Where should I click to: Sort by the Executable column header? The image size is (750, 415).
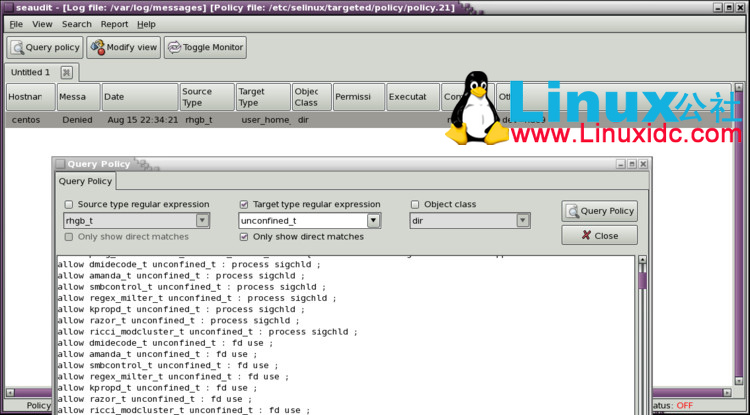(413, 97)
